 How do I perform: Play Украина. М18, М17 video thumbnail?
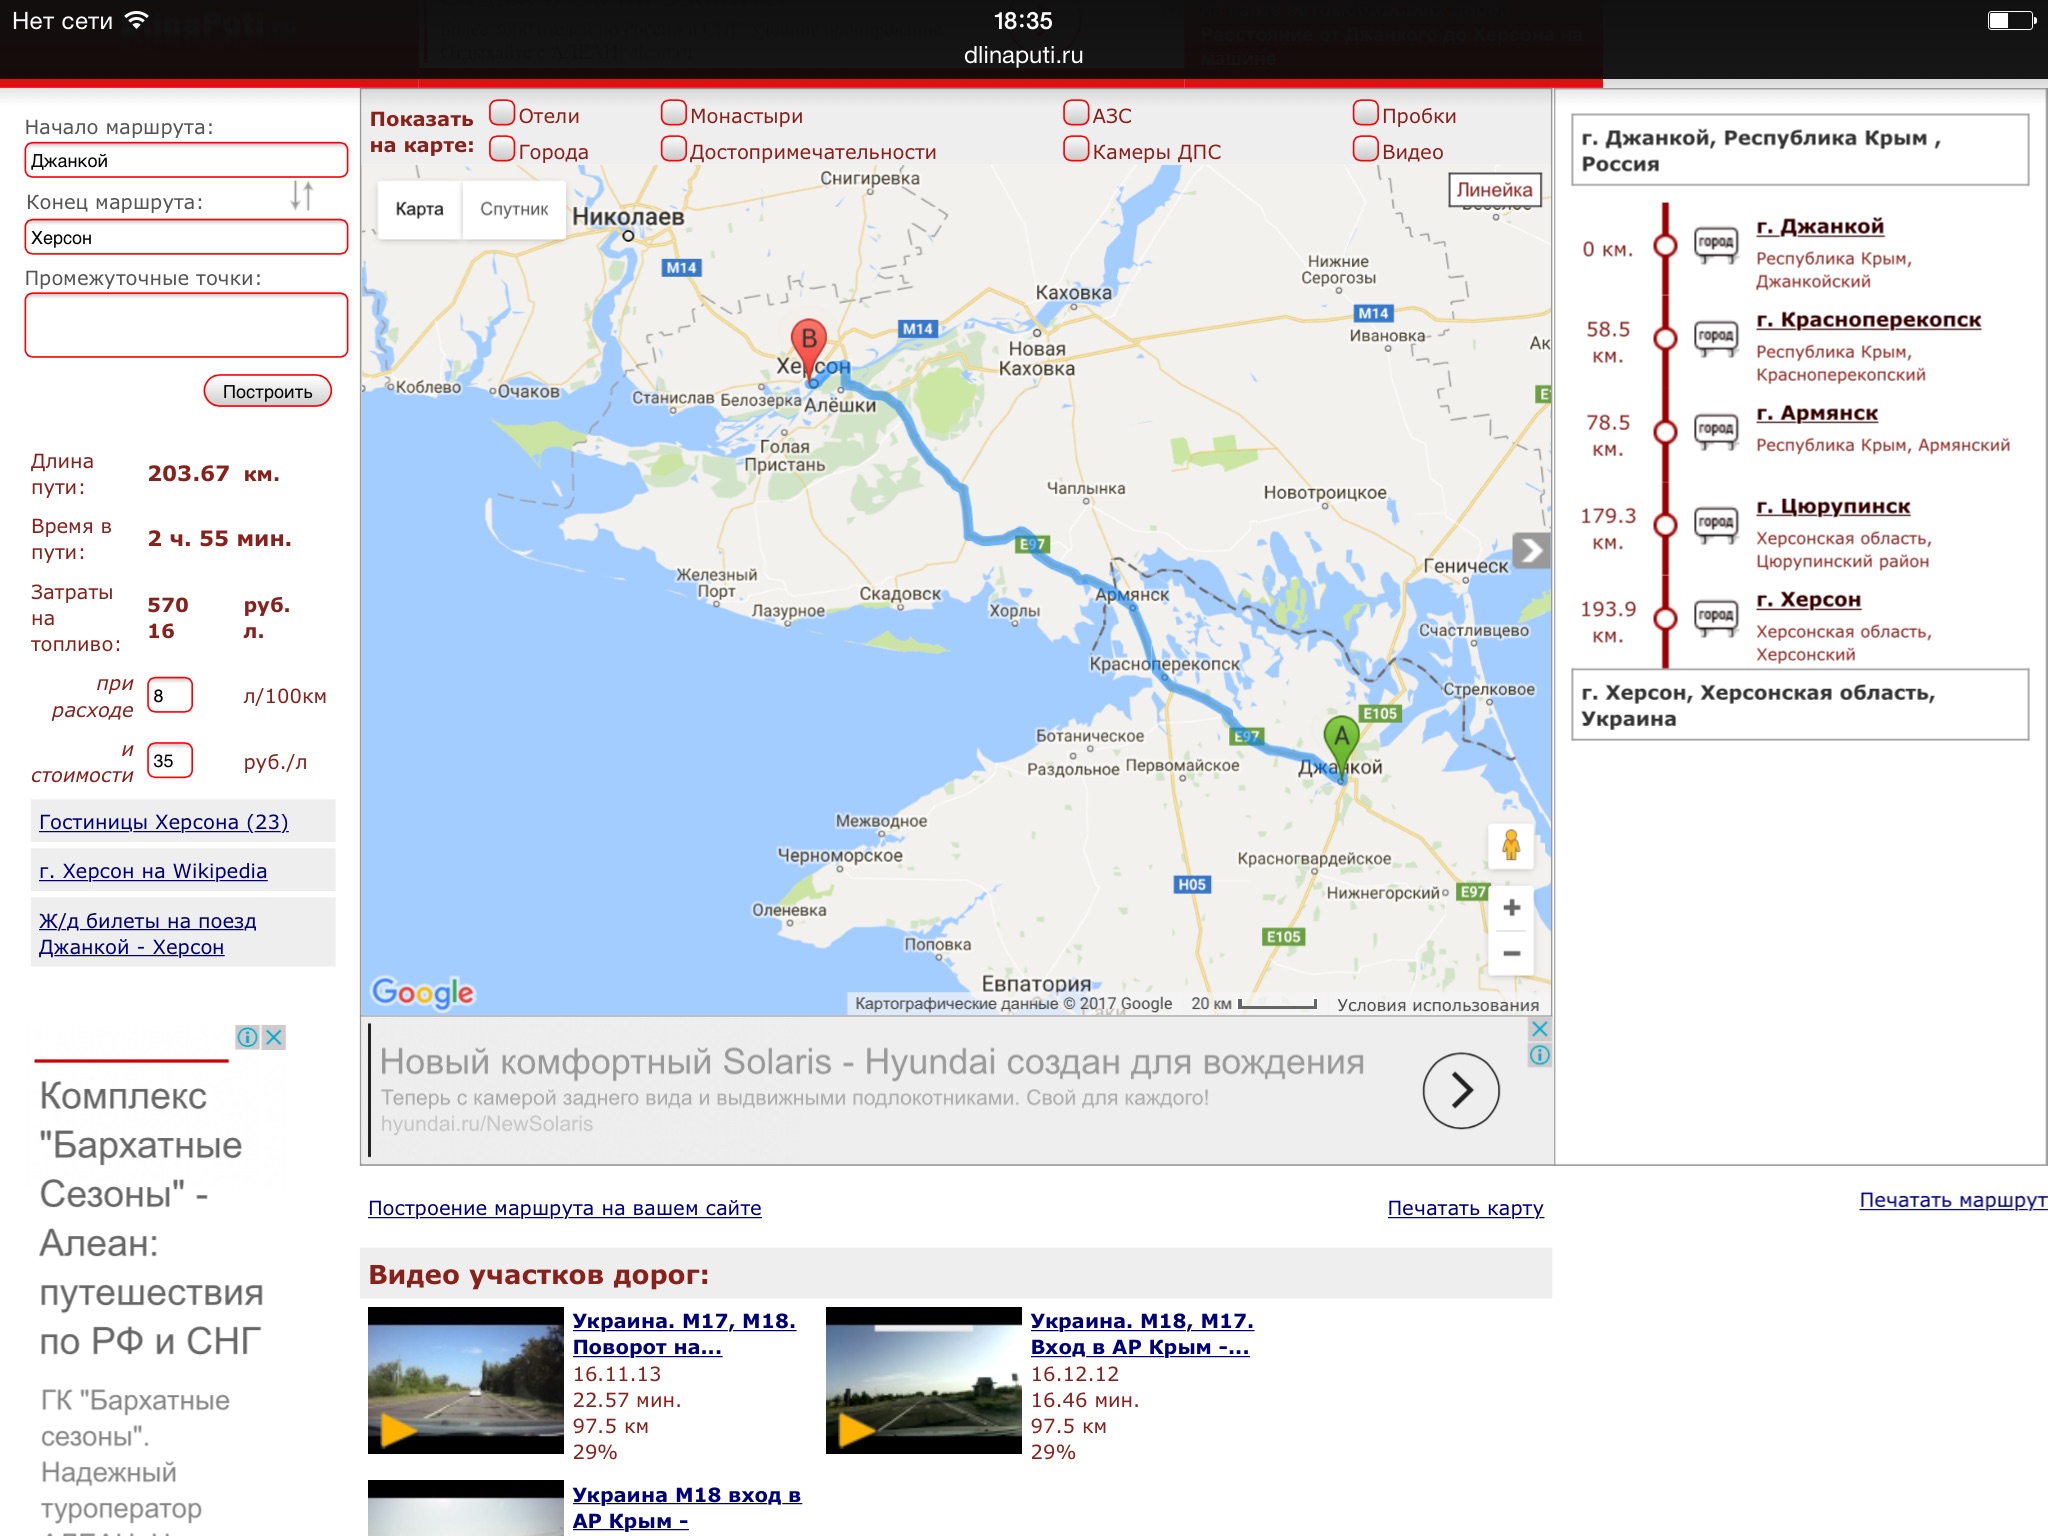(x=924, y=1380)
